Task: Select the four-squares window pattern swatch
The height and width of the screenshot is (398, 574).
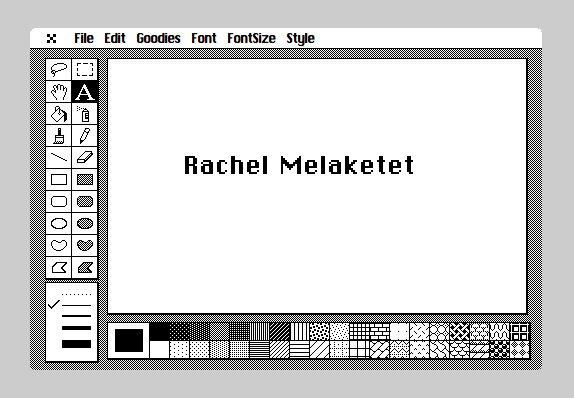Action: 519,331
